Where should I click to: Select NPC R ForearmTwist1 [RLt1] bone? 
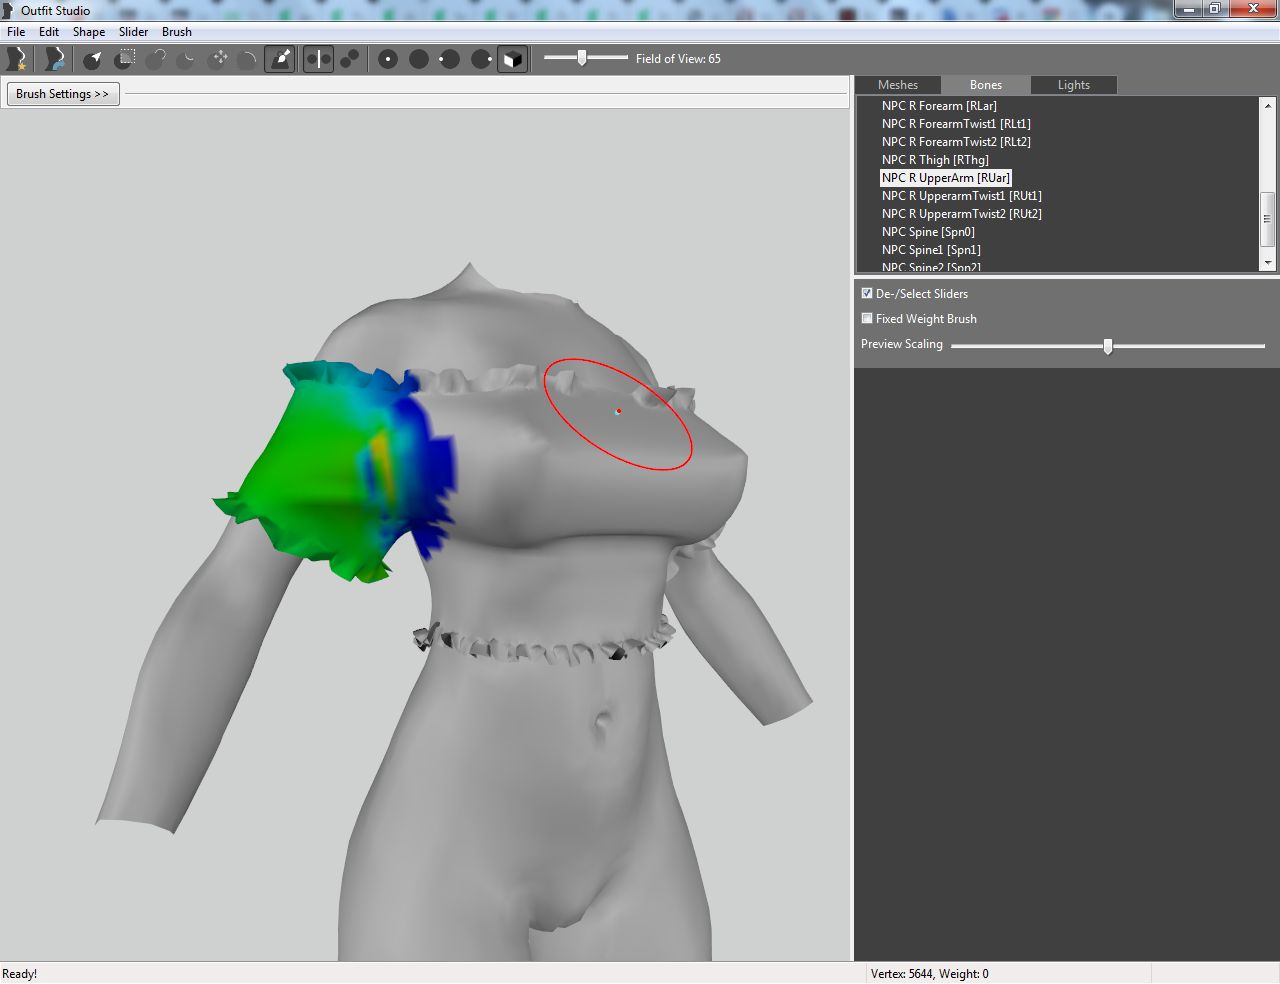click(956, 124)
